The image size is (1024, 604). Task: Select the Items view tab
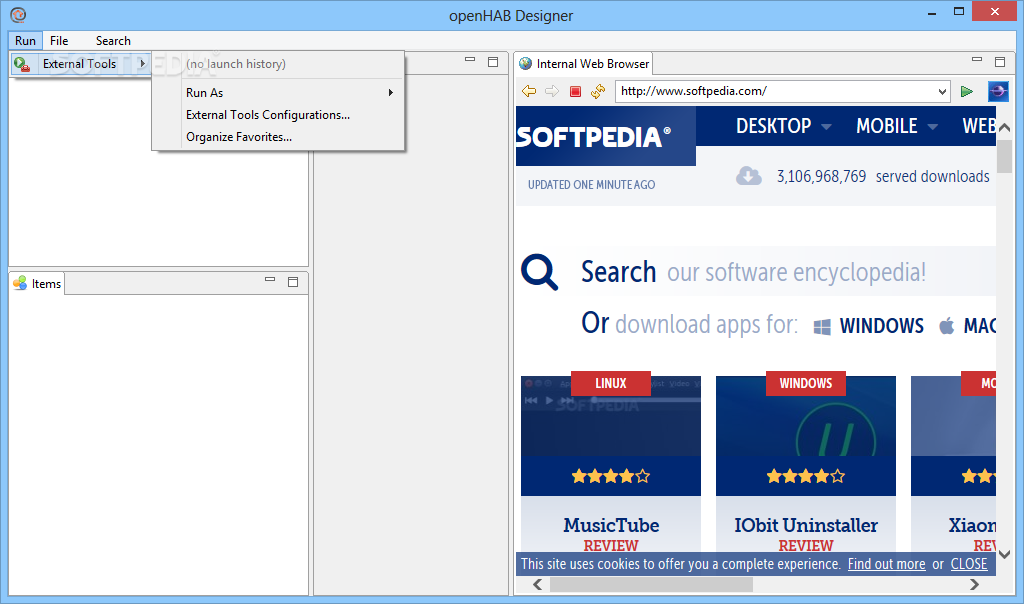[37, 284]
